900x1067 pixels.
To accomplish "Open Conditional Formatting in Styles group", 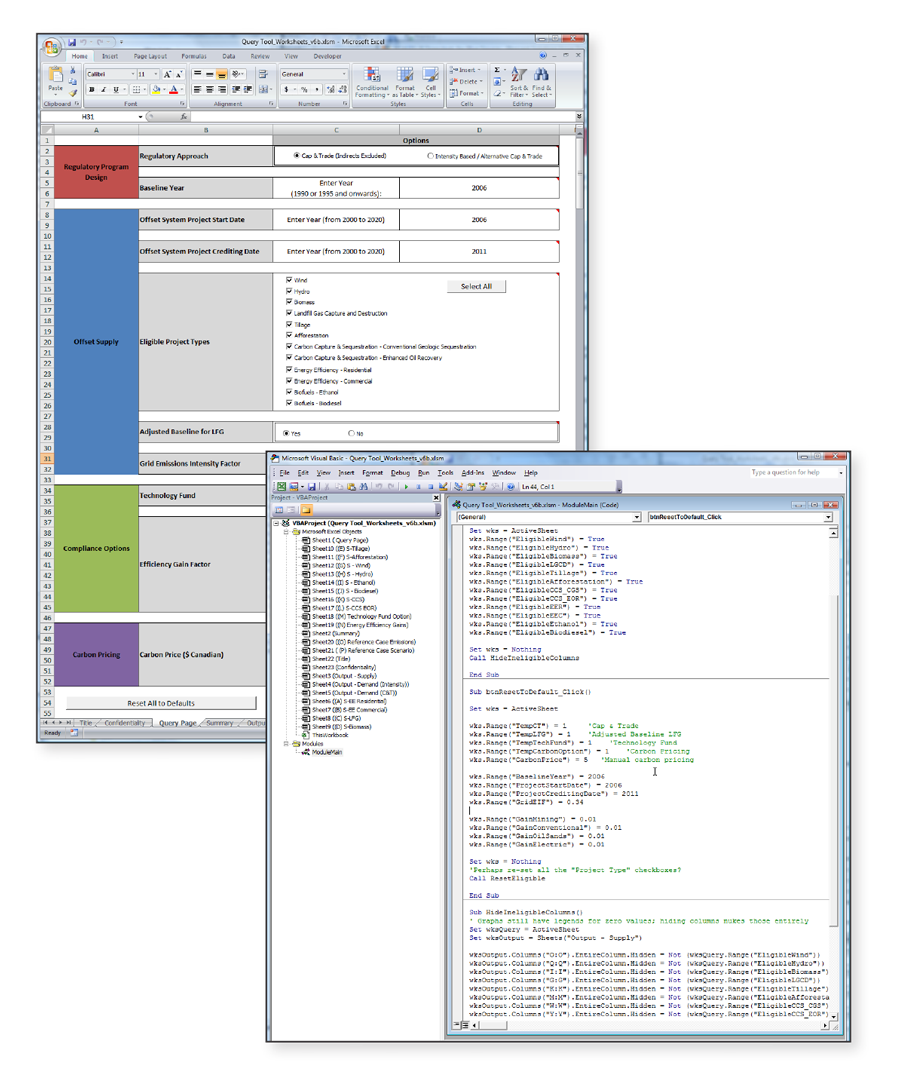I will 372,82.
